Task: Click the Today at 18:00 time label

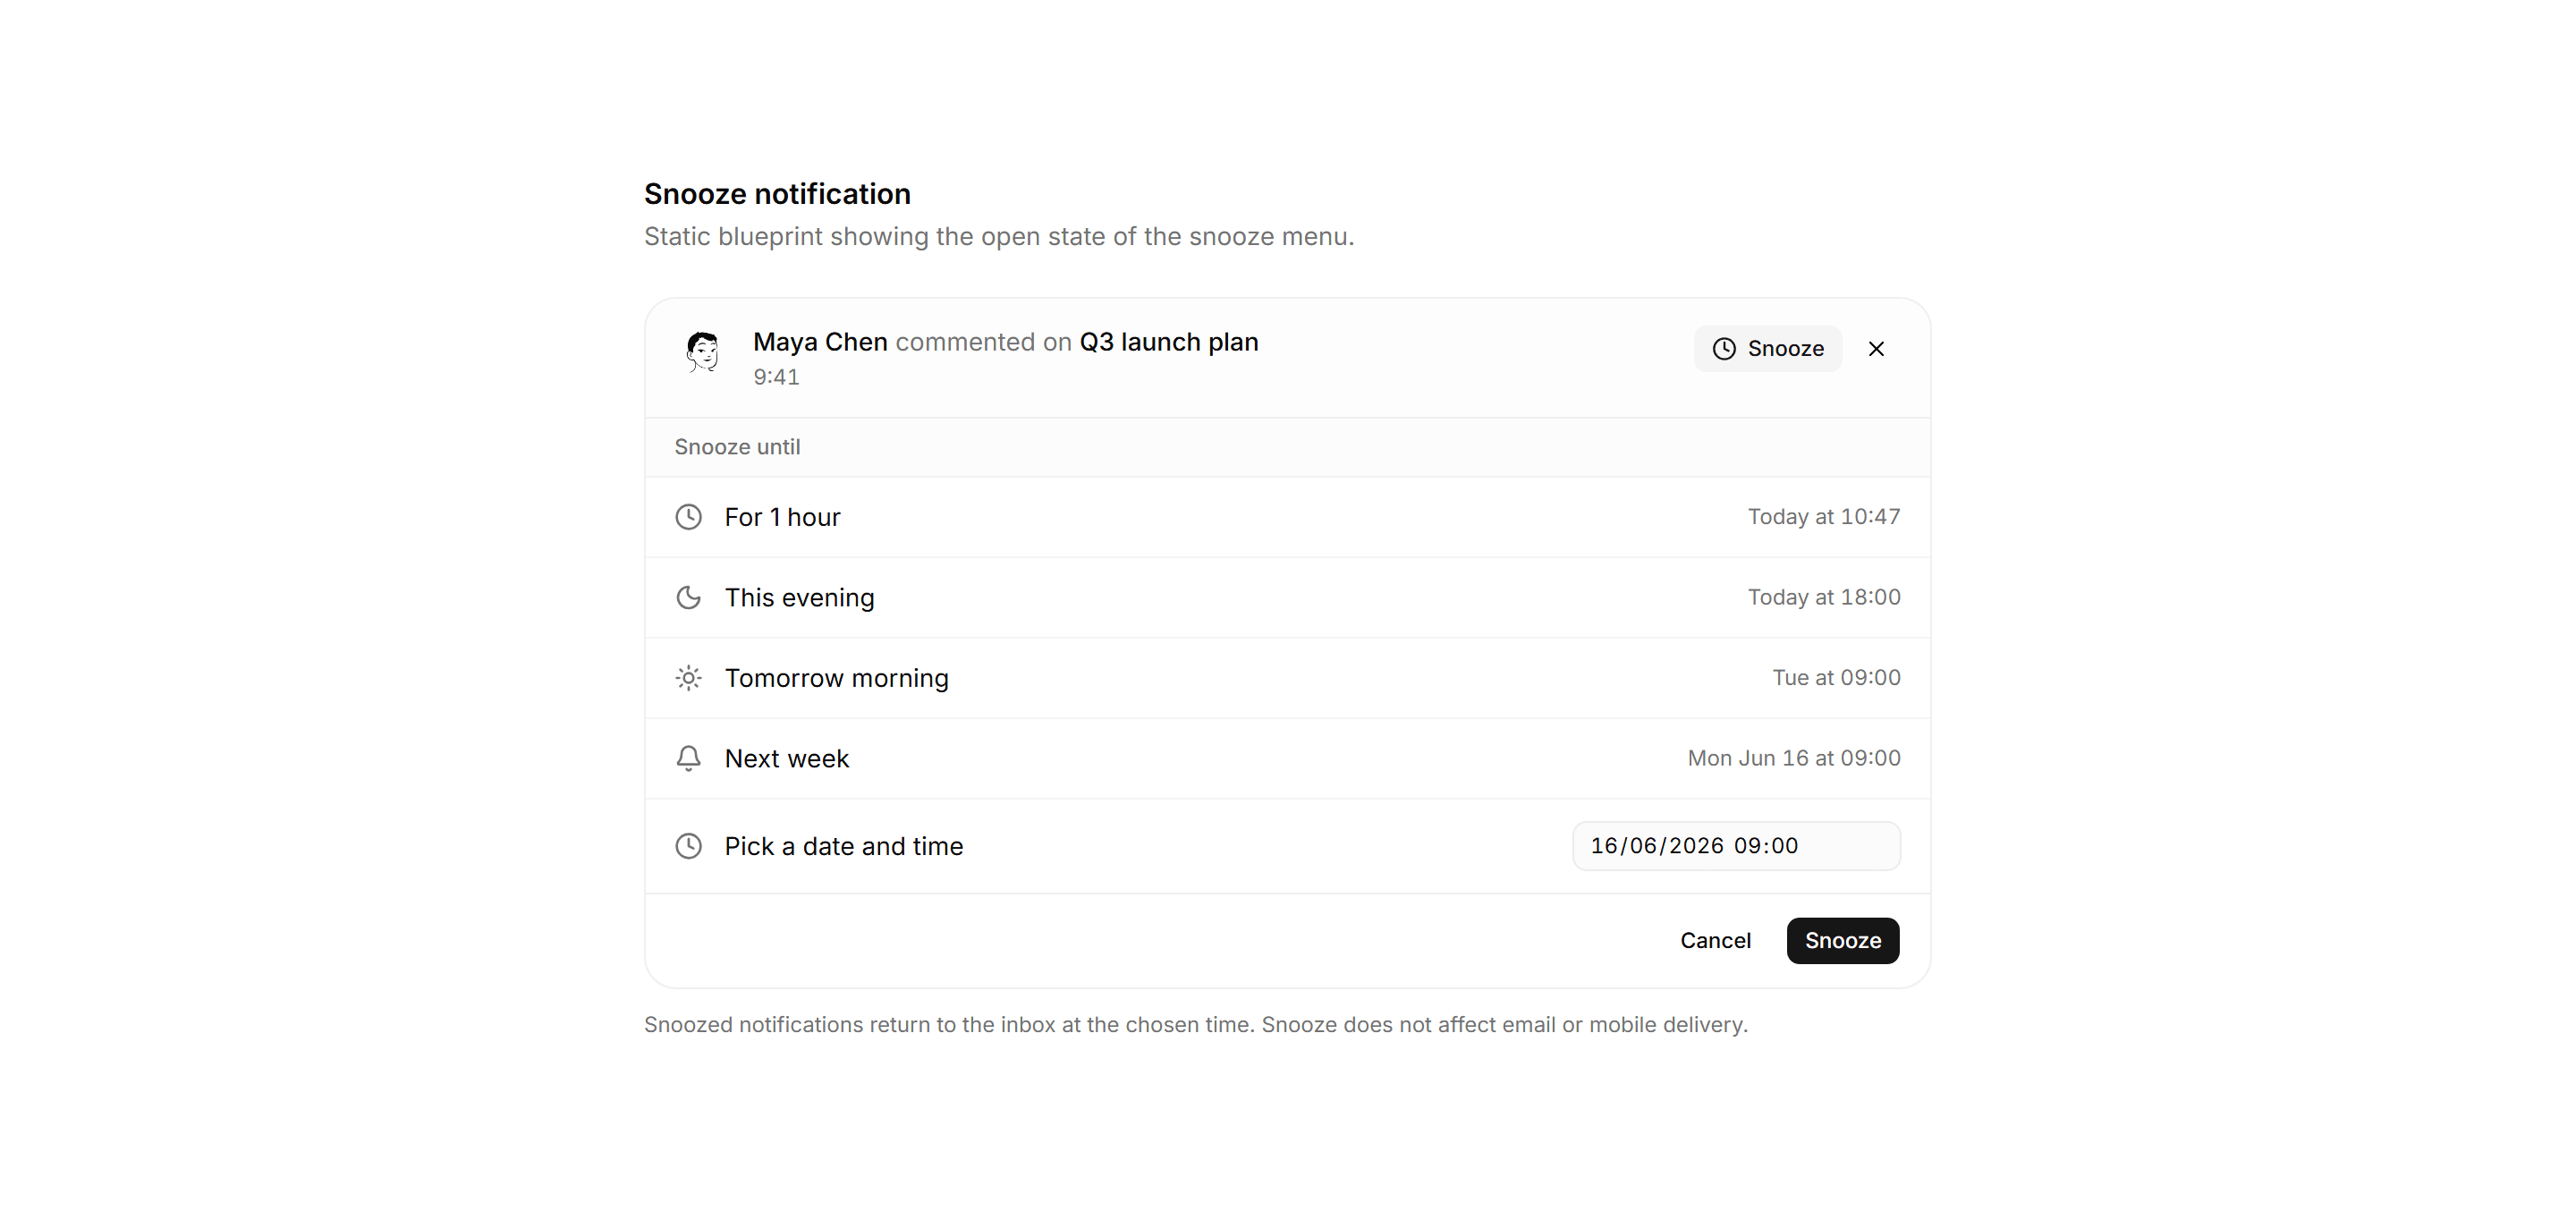Action: (1824, 597)
